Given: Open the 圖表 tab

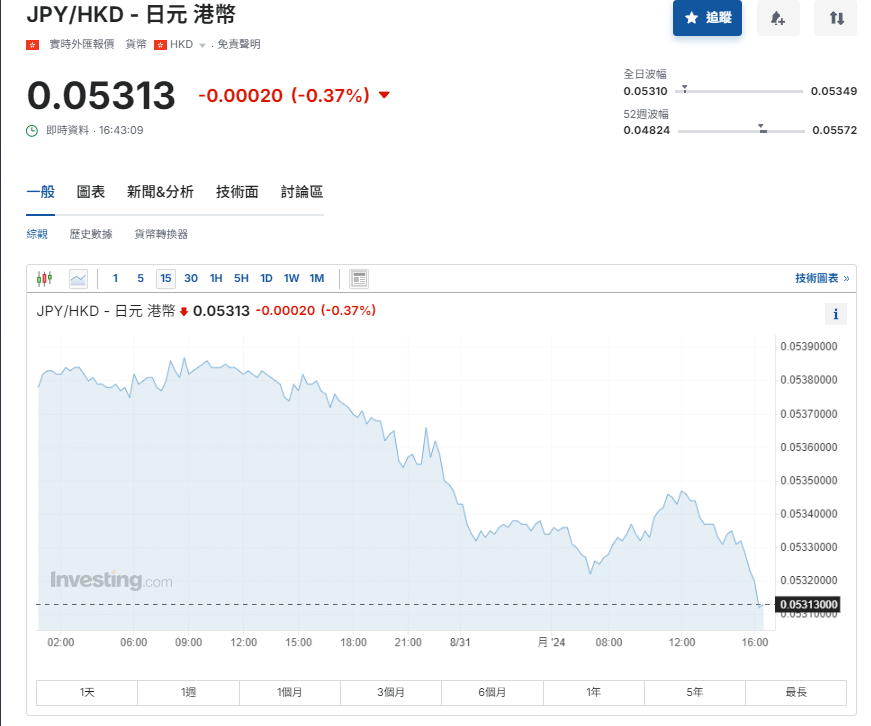Looking at the screenshot, I should (x=91, y=192).
